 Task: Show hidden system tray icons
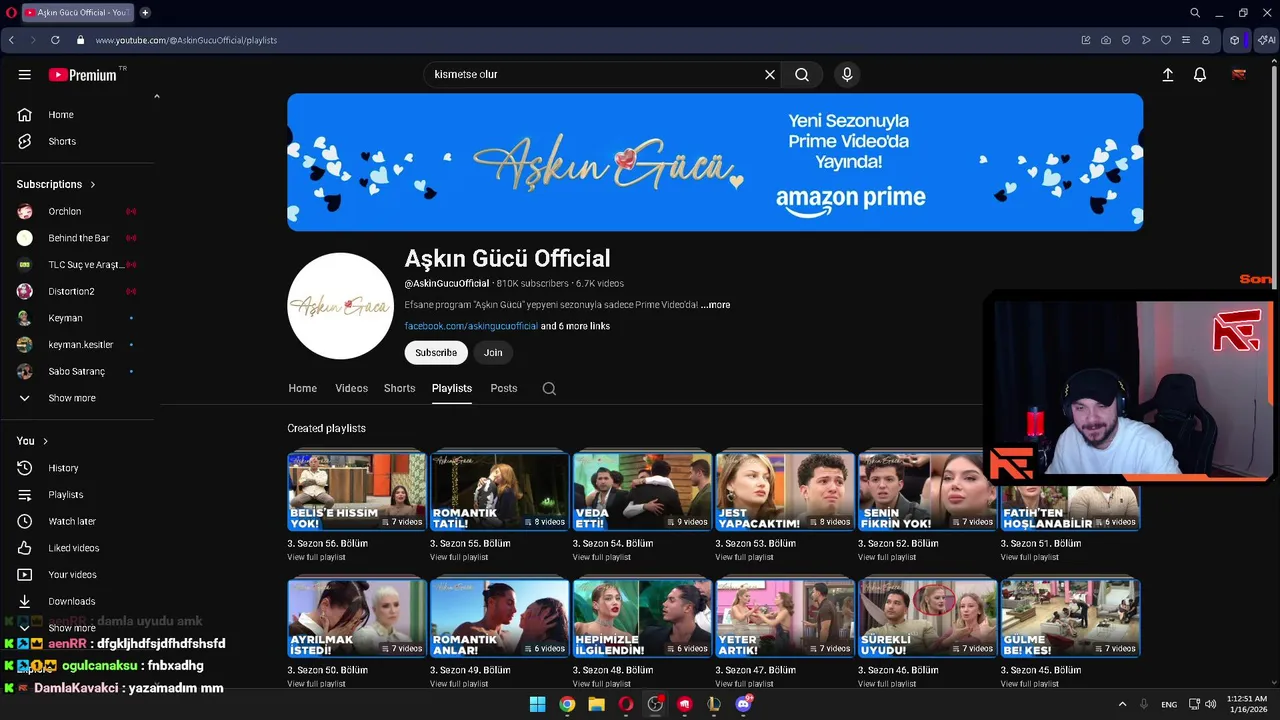[x=1122, y=704]
